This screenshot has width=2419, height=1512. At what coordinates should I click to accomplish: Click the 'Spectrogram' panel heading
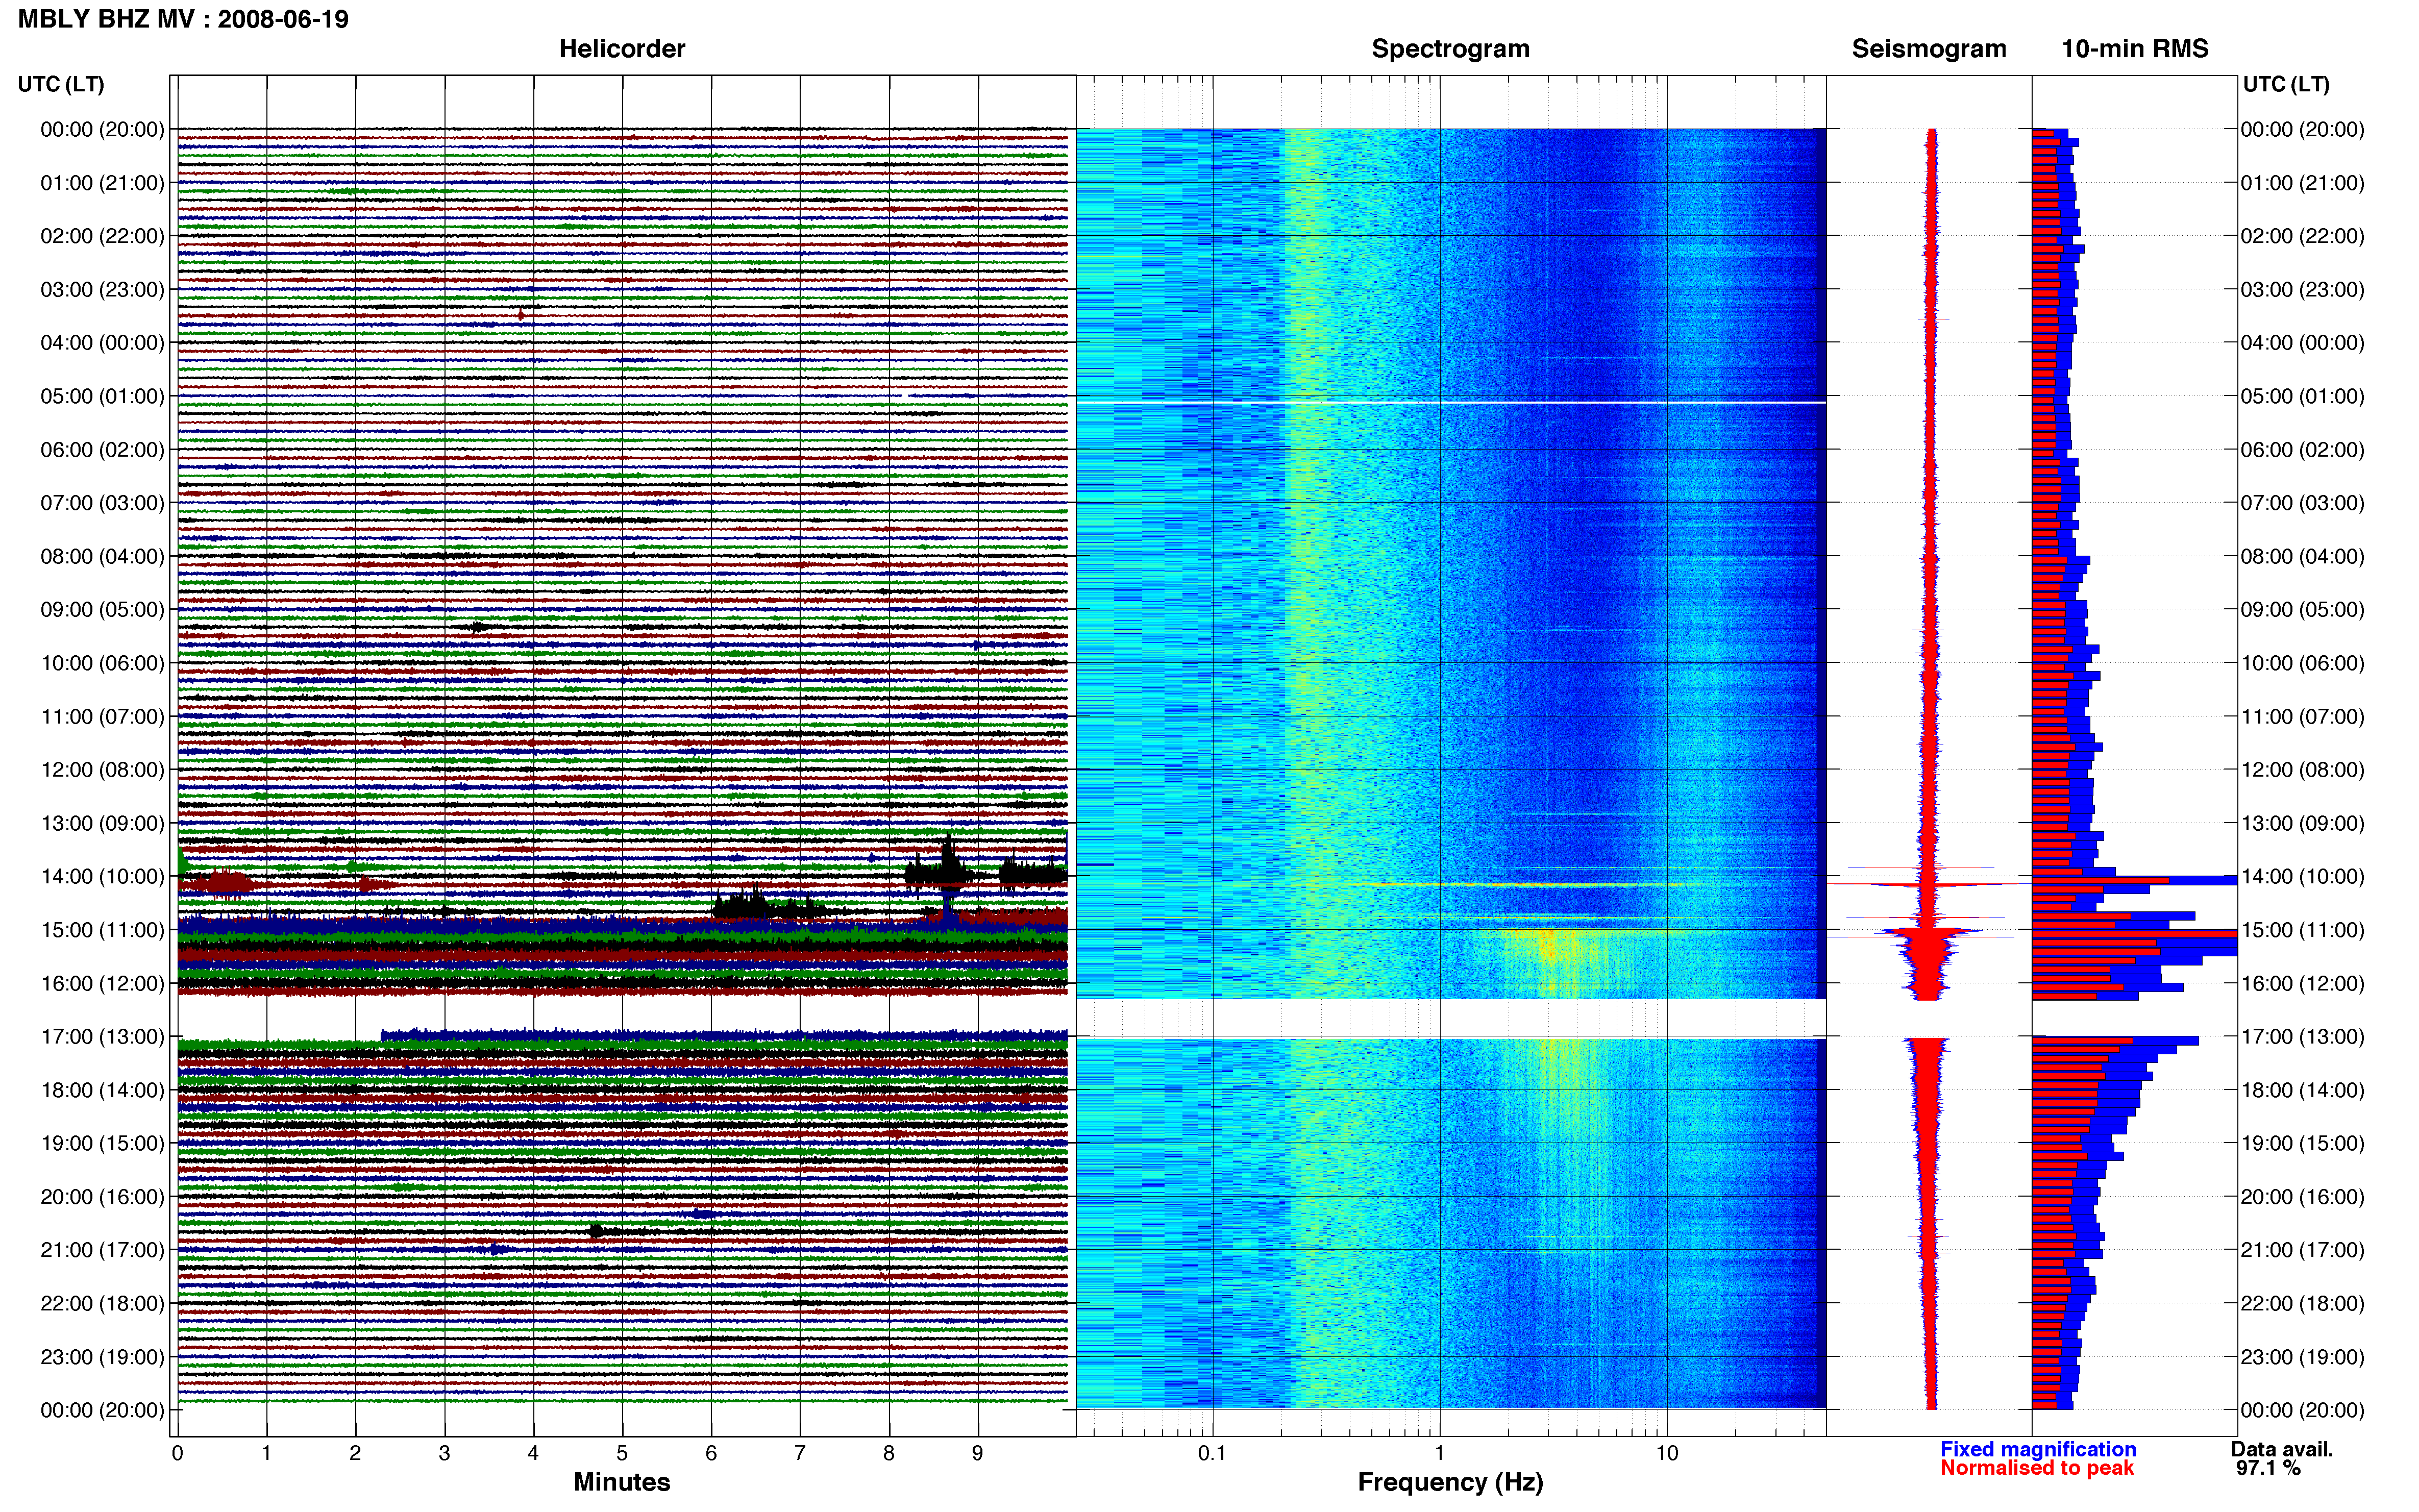click(1450, 49)
